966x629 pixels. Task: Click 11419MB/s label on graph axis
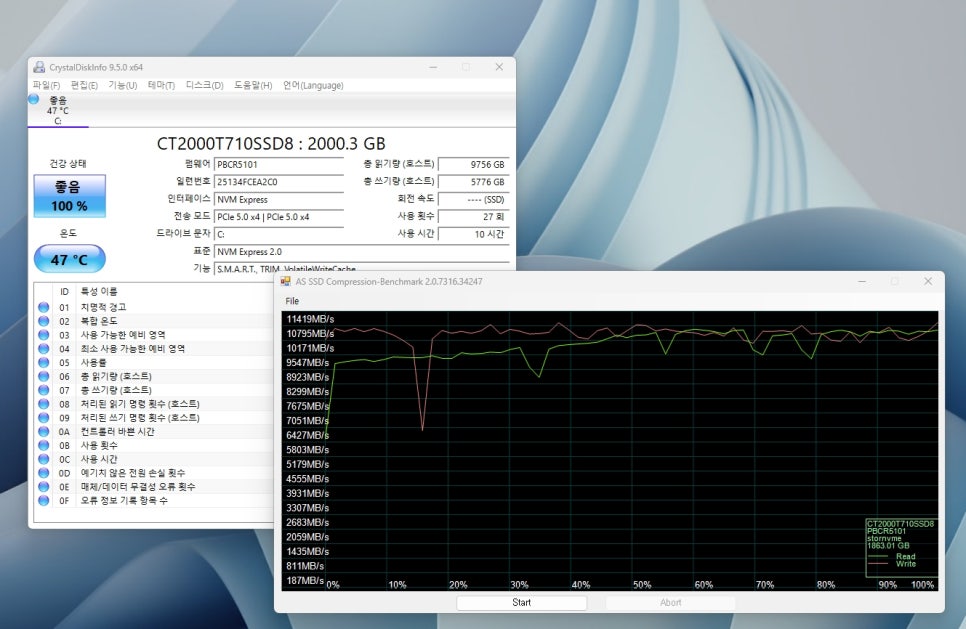(x=310, y=319)
